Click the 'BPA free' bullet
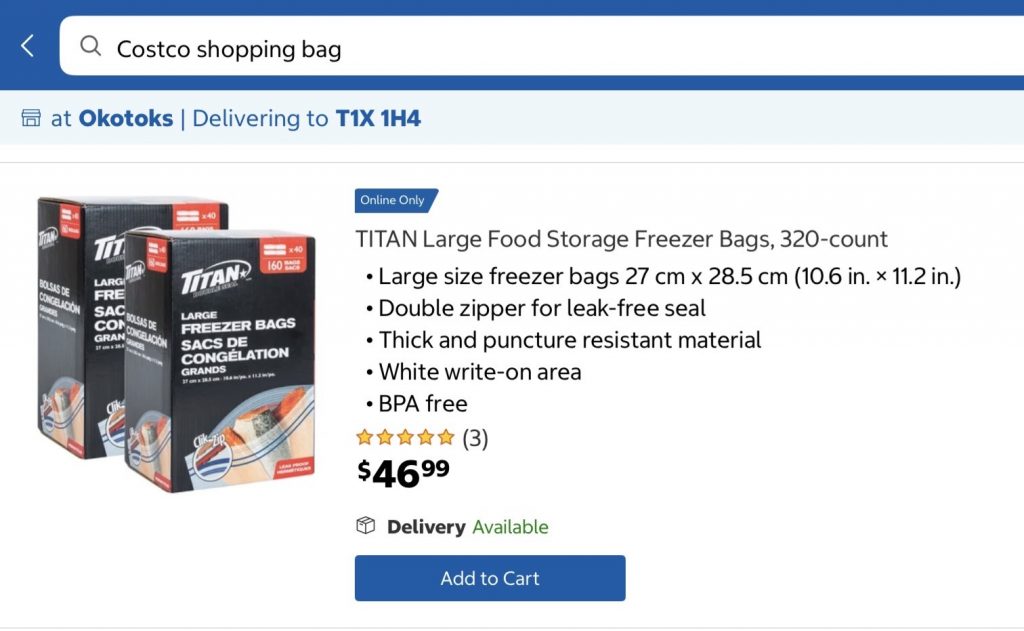 click(422, 404)
